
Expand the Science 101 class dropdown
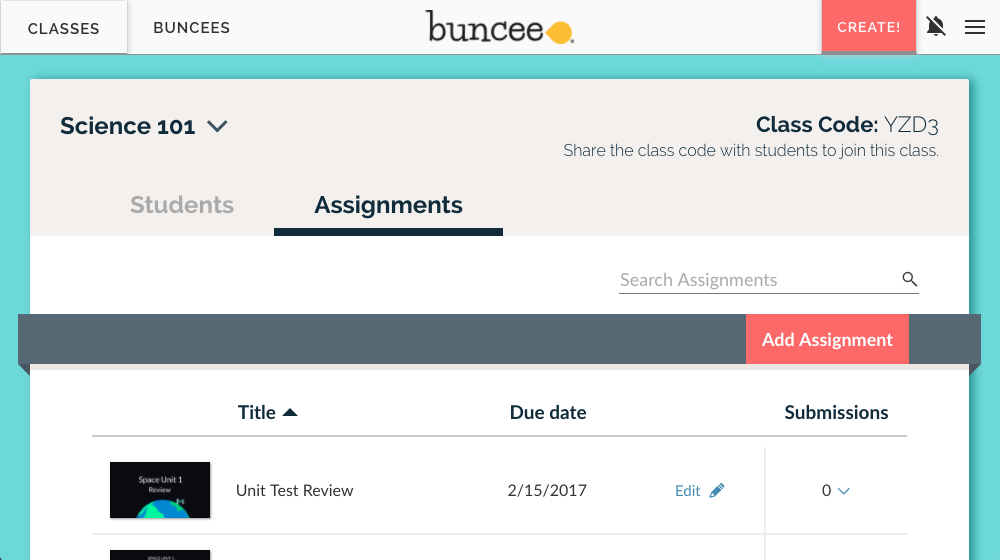click(x=217, y=126)
